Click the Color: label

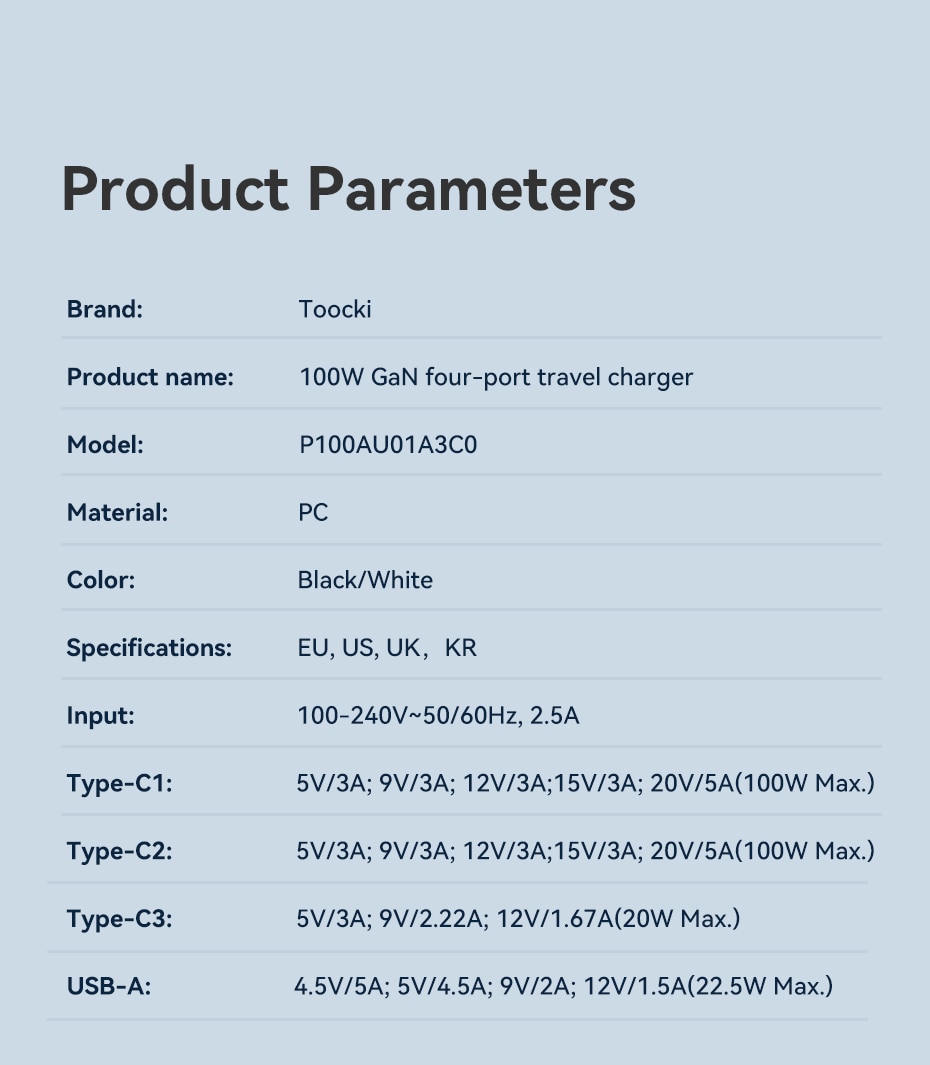click(x=100, y=580)
